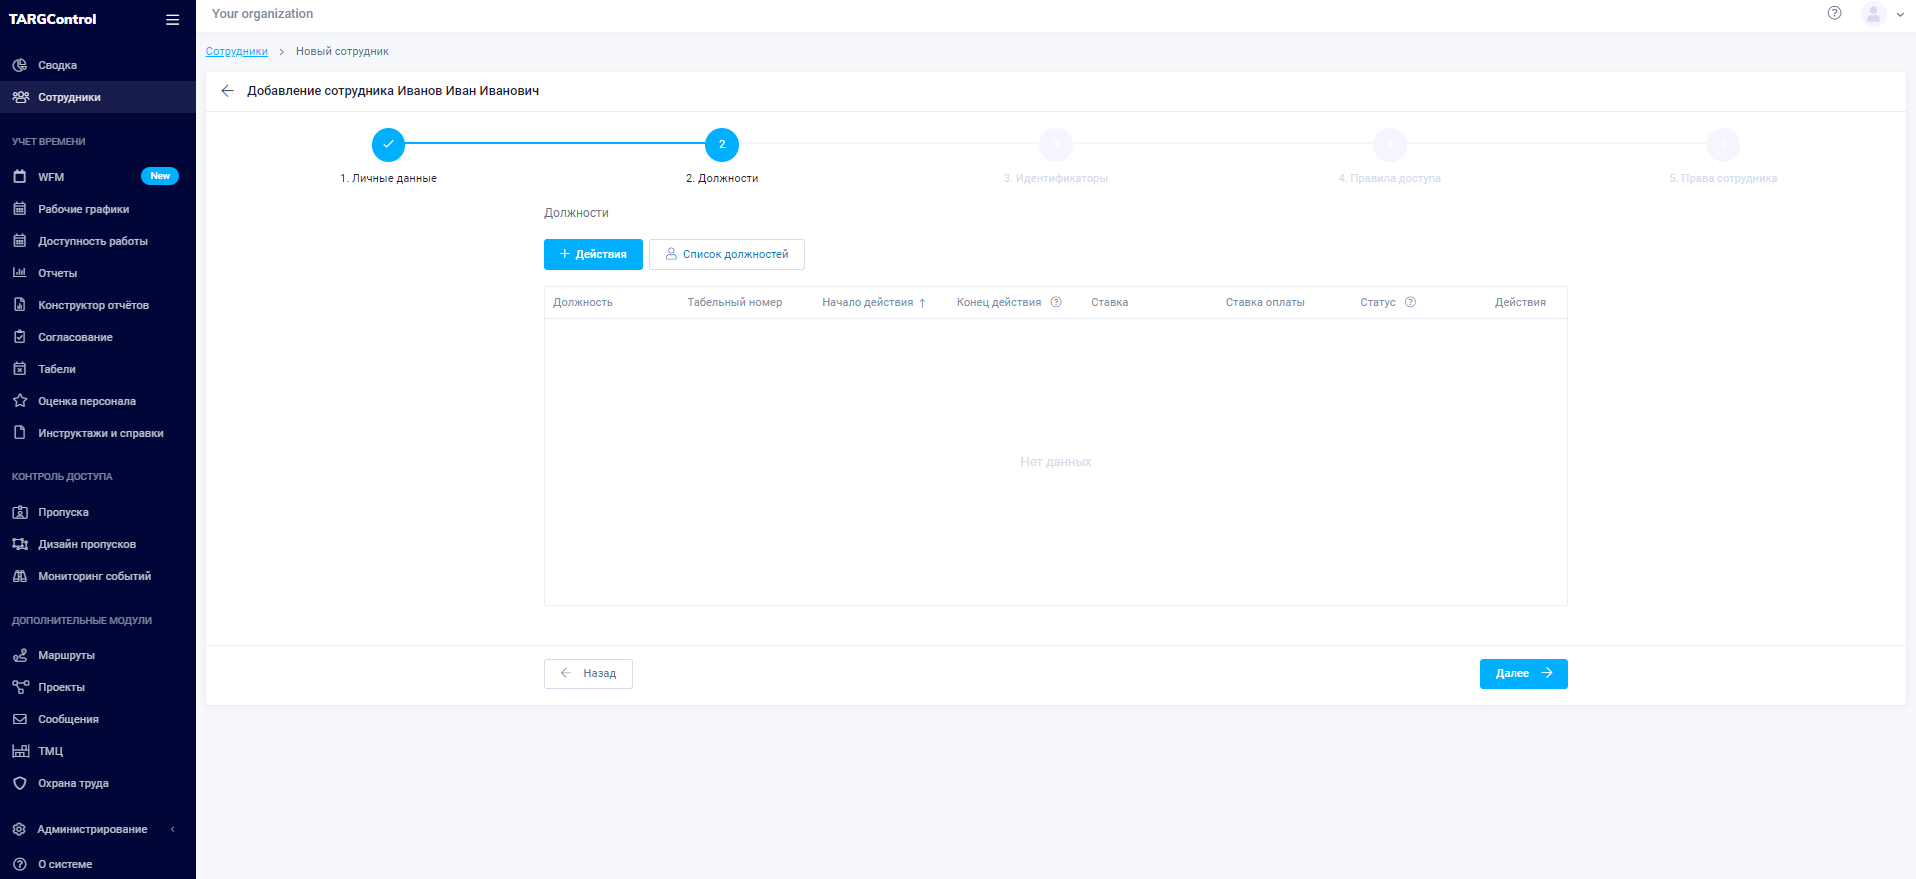Image resolution: width=1916 pixels, height=879 pixels.
Task: Open Администрирование gear icon
Action: click(19, 829)
